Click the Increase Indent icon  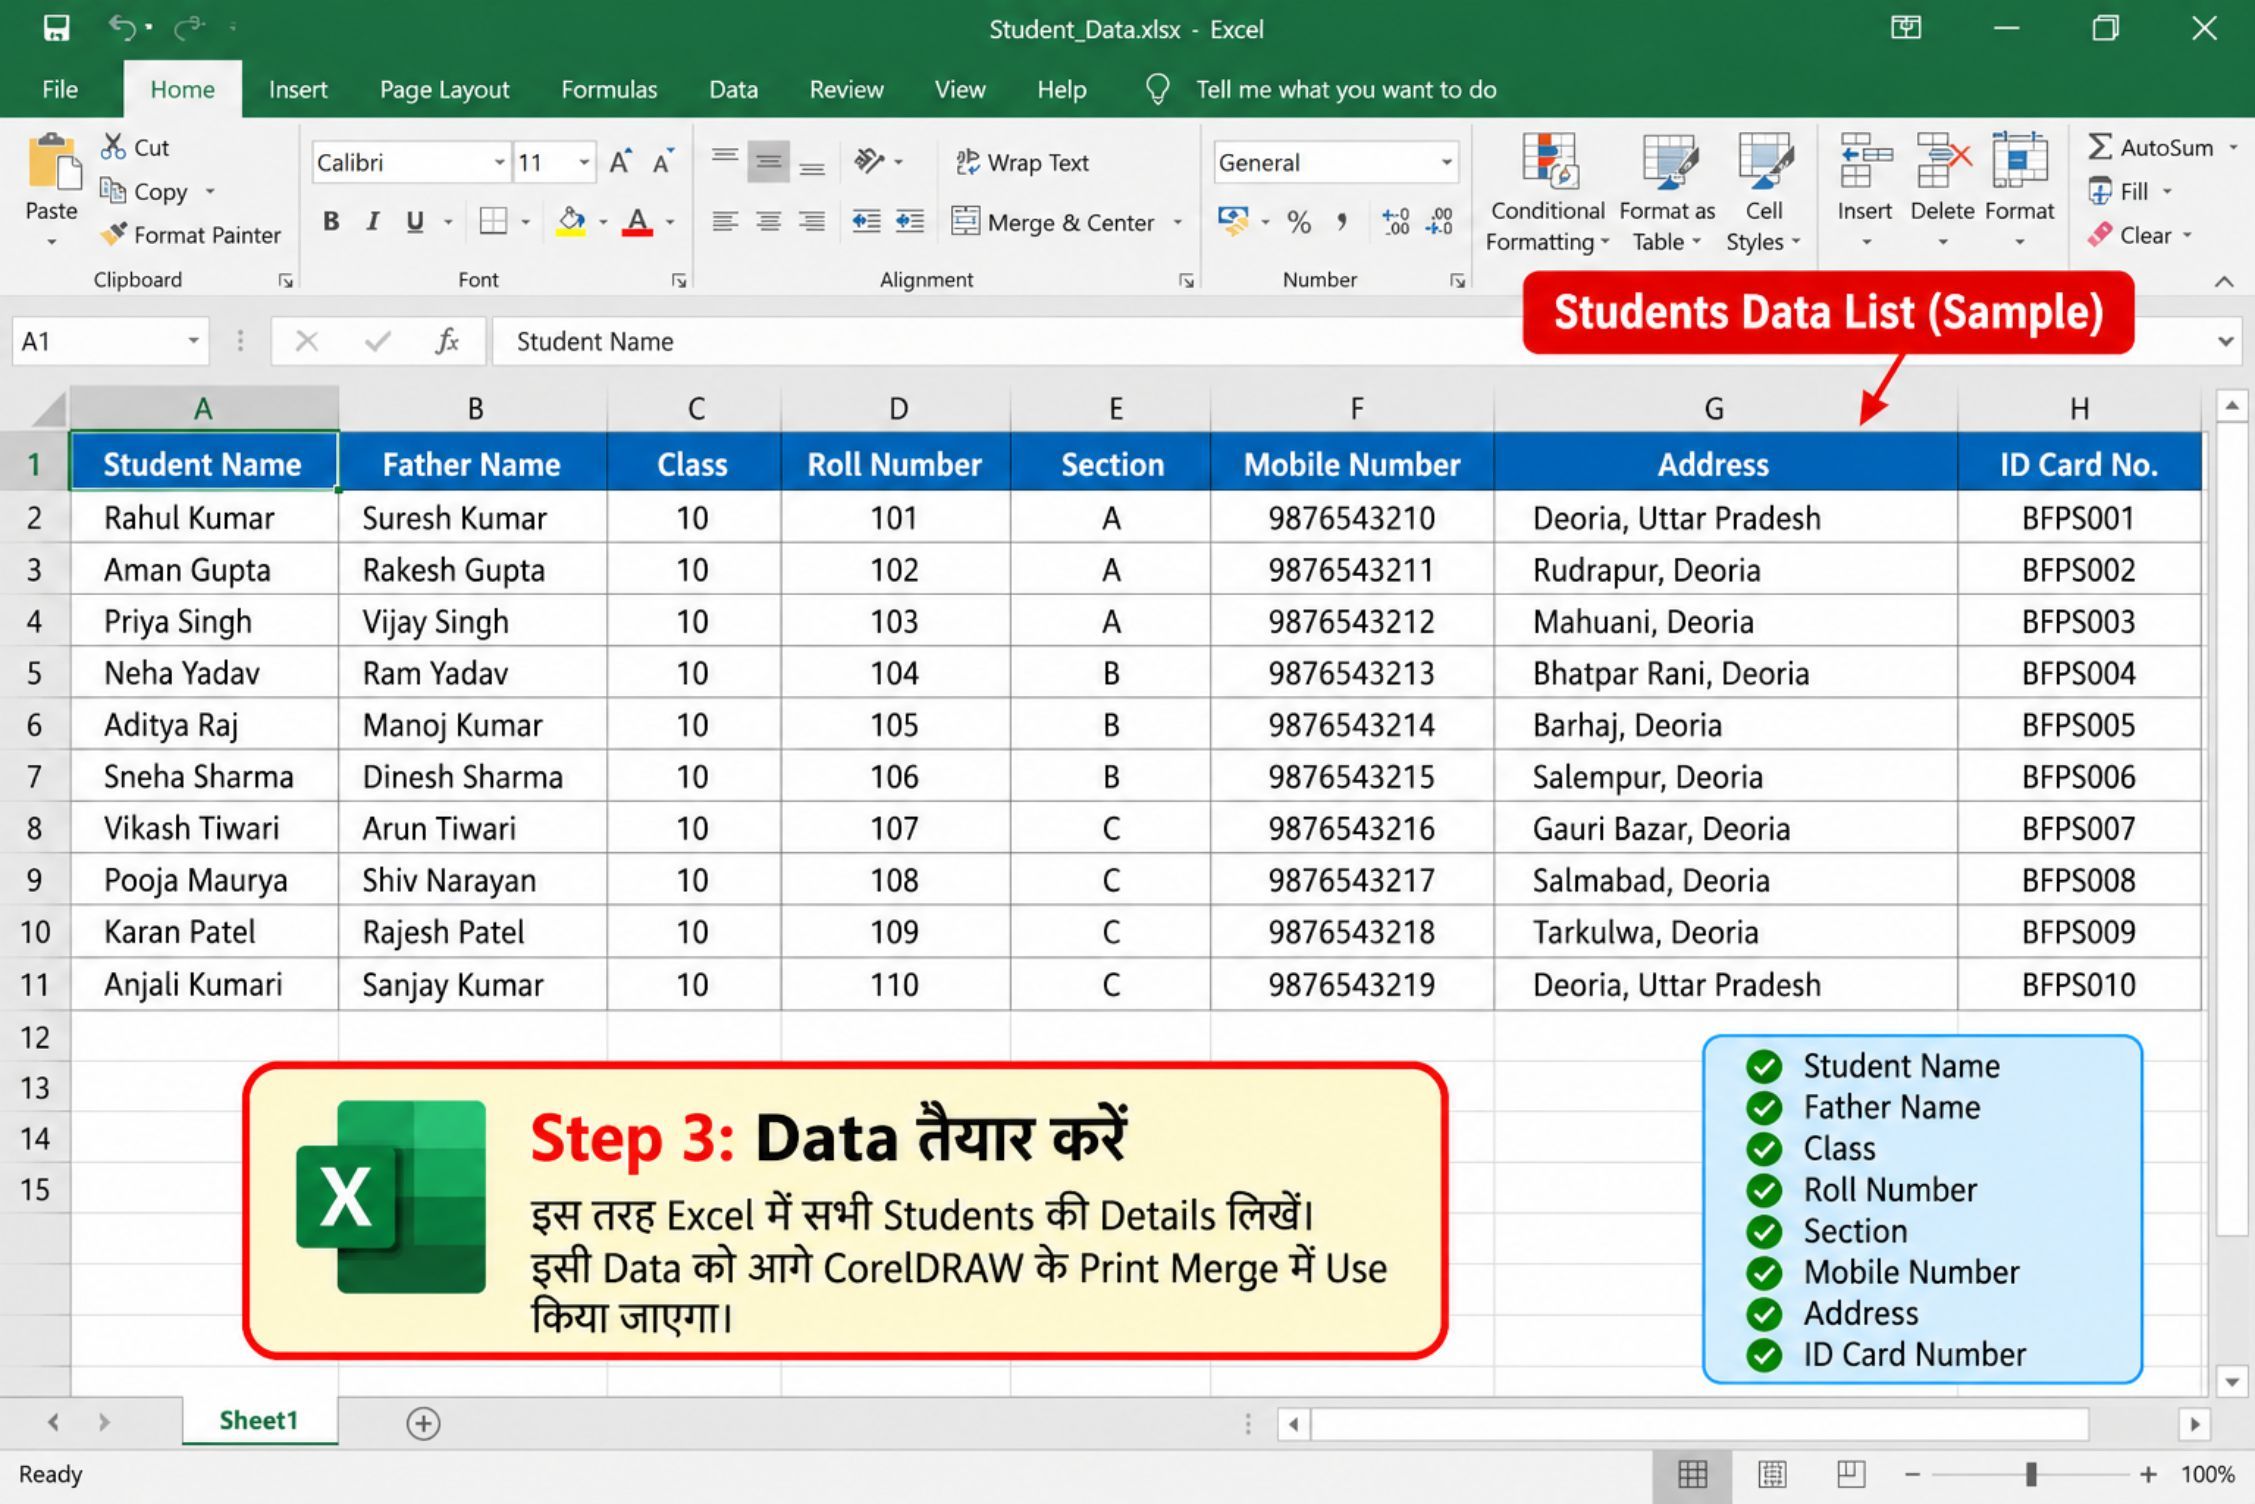909,221
